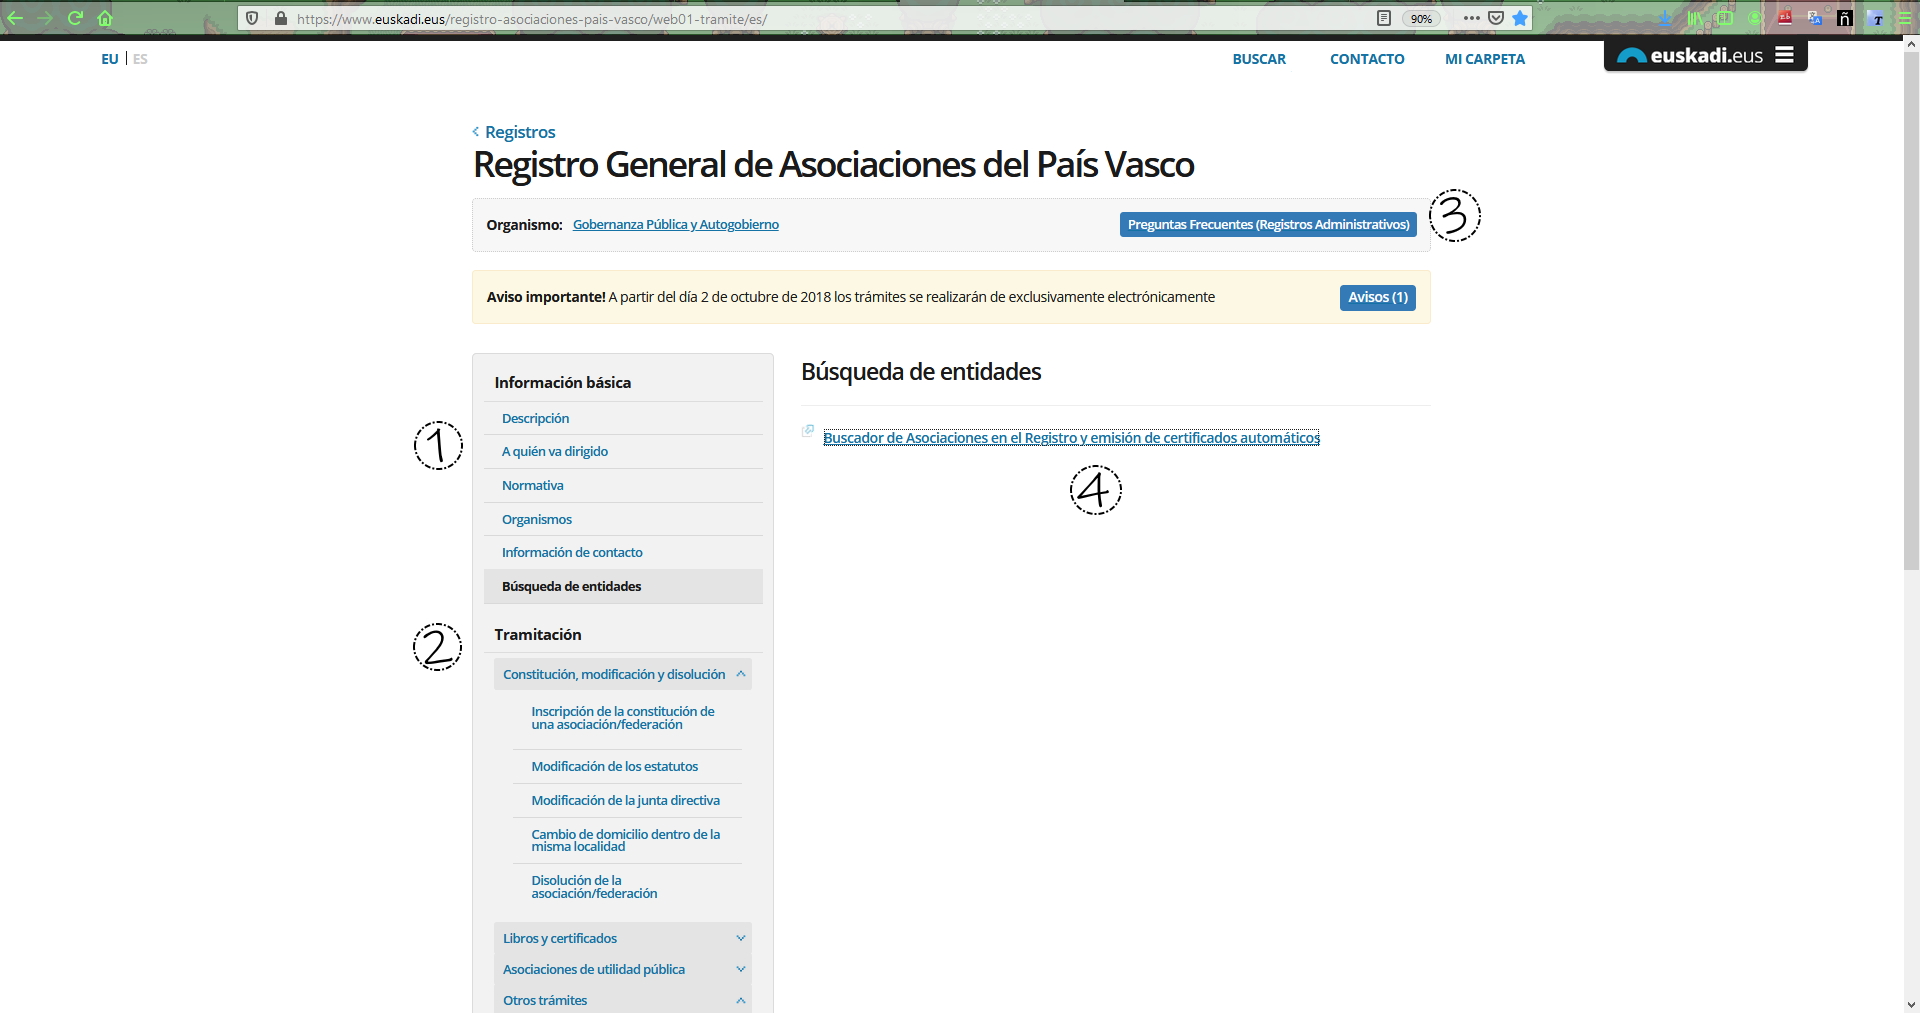Toggle the bookmark star for this page
This screenshot has height=1013, width=1920.
click(x=1520, y=18)
